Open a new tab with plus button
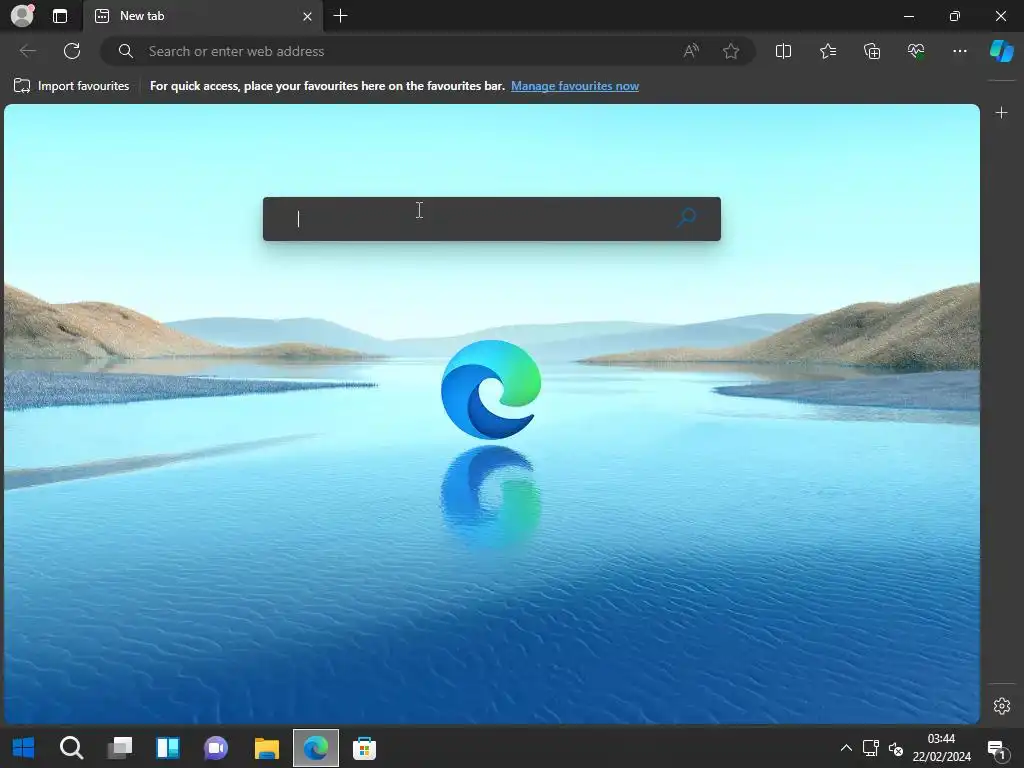 coord(340,16)
